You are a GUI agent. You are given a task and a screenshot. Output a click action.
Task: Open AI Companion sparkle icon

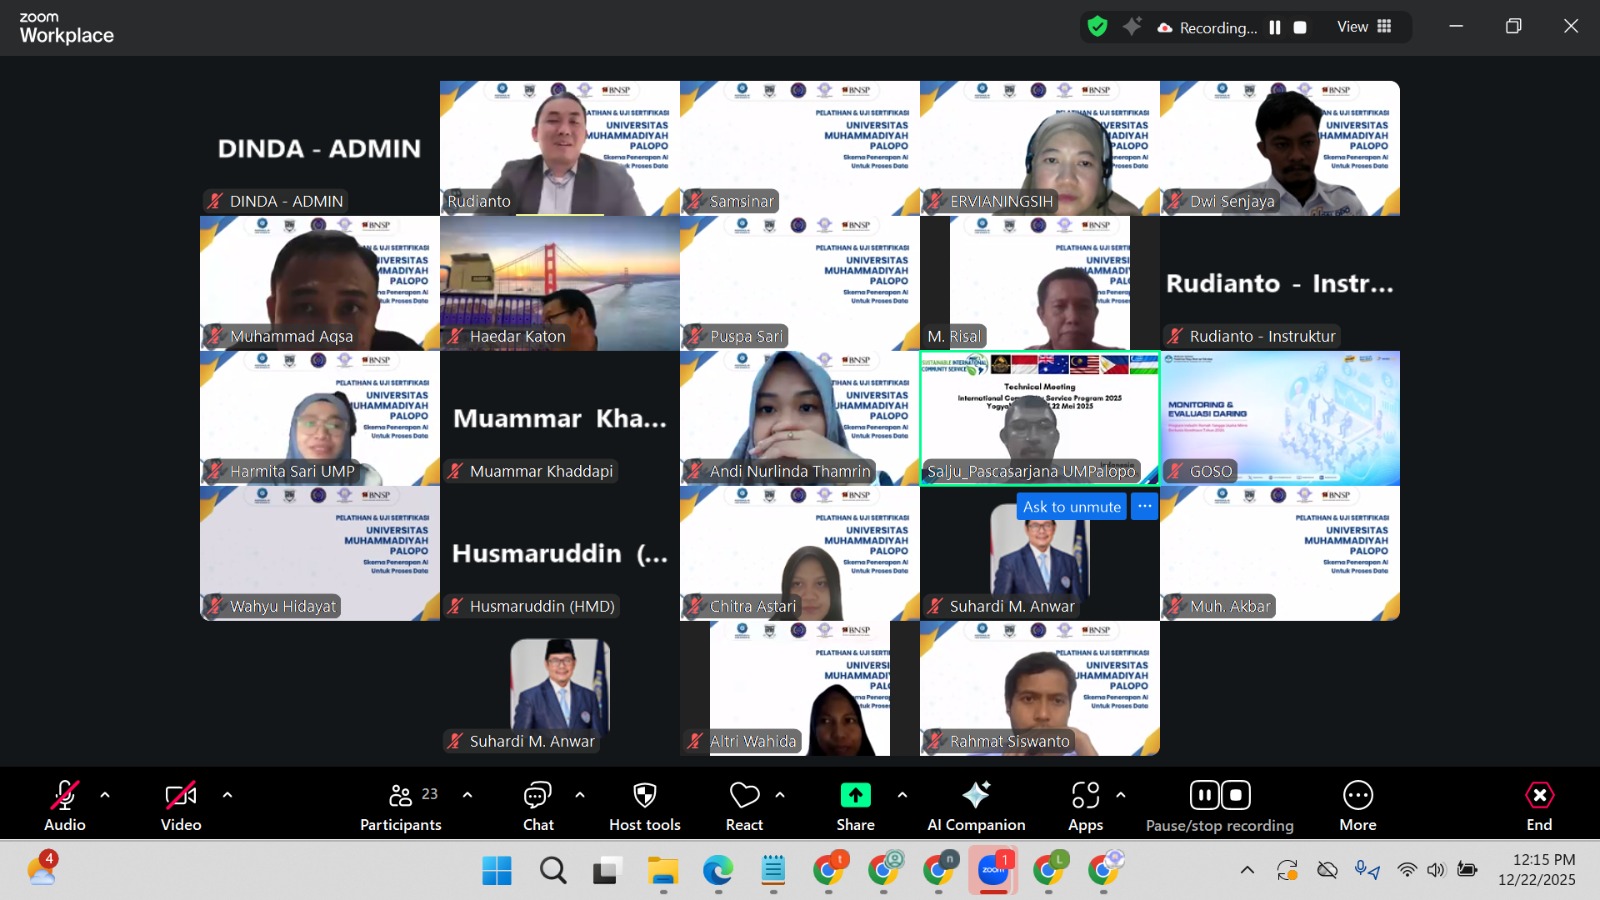(x=975, y=805)
